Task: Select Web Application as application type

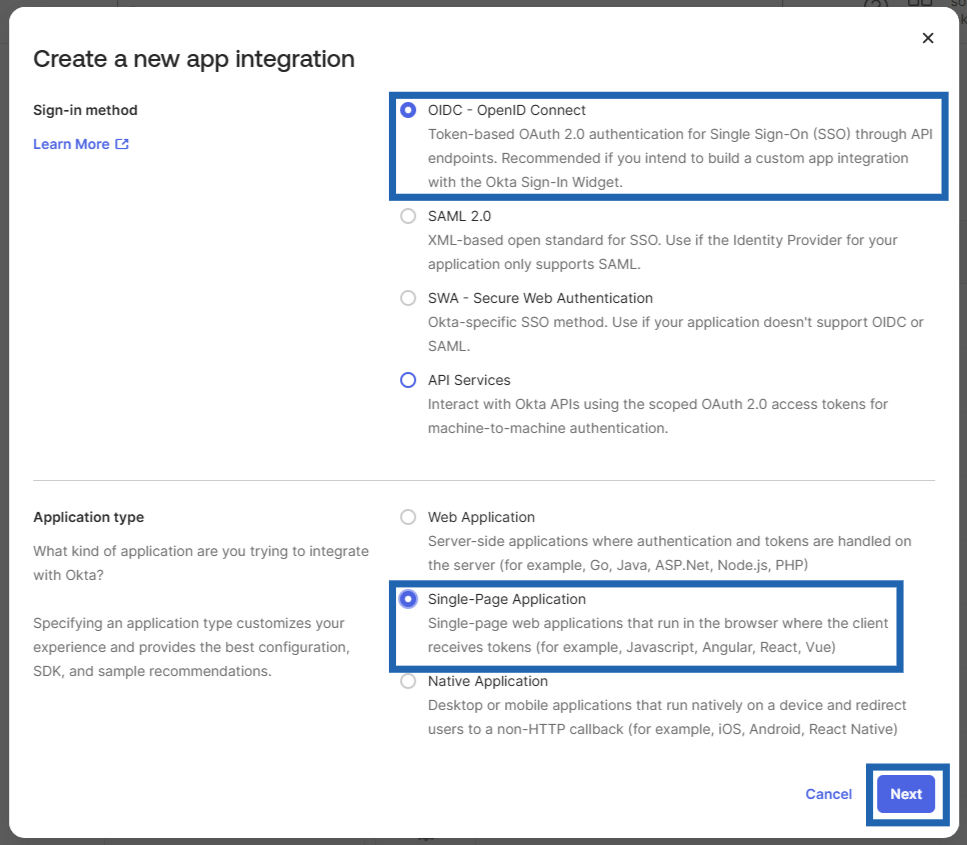Action: pos(408,517)
